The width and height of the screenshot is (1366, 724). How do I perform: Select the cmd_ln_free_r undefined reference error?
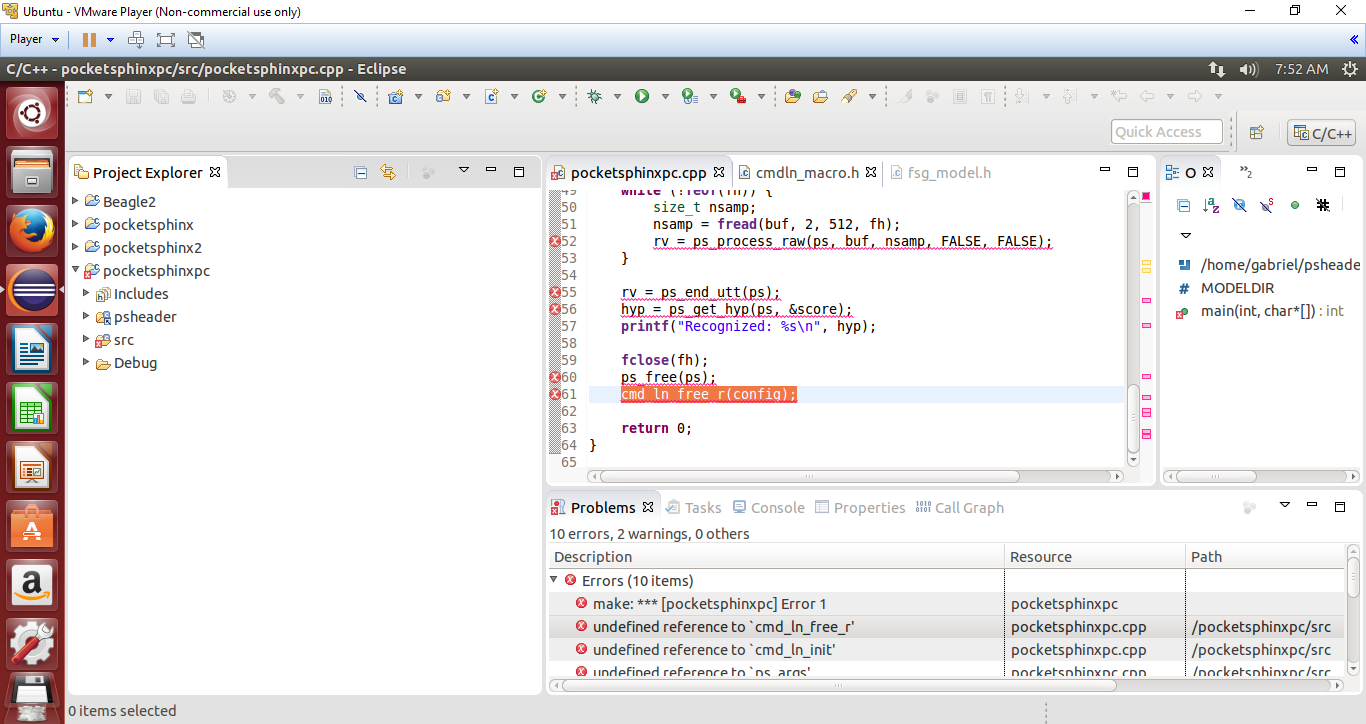[x=723, y=627]
